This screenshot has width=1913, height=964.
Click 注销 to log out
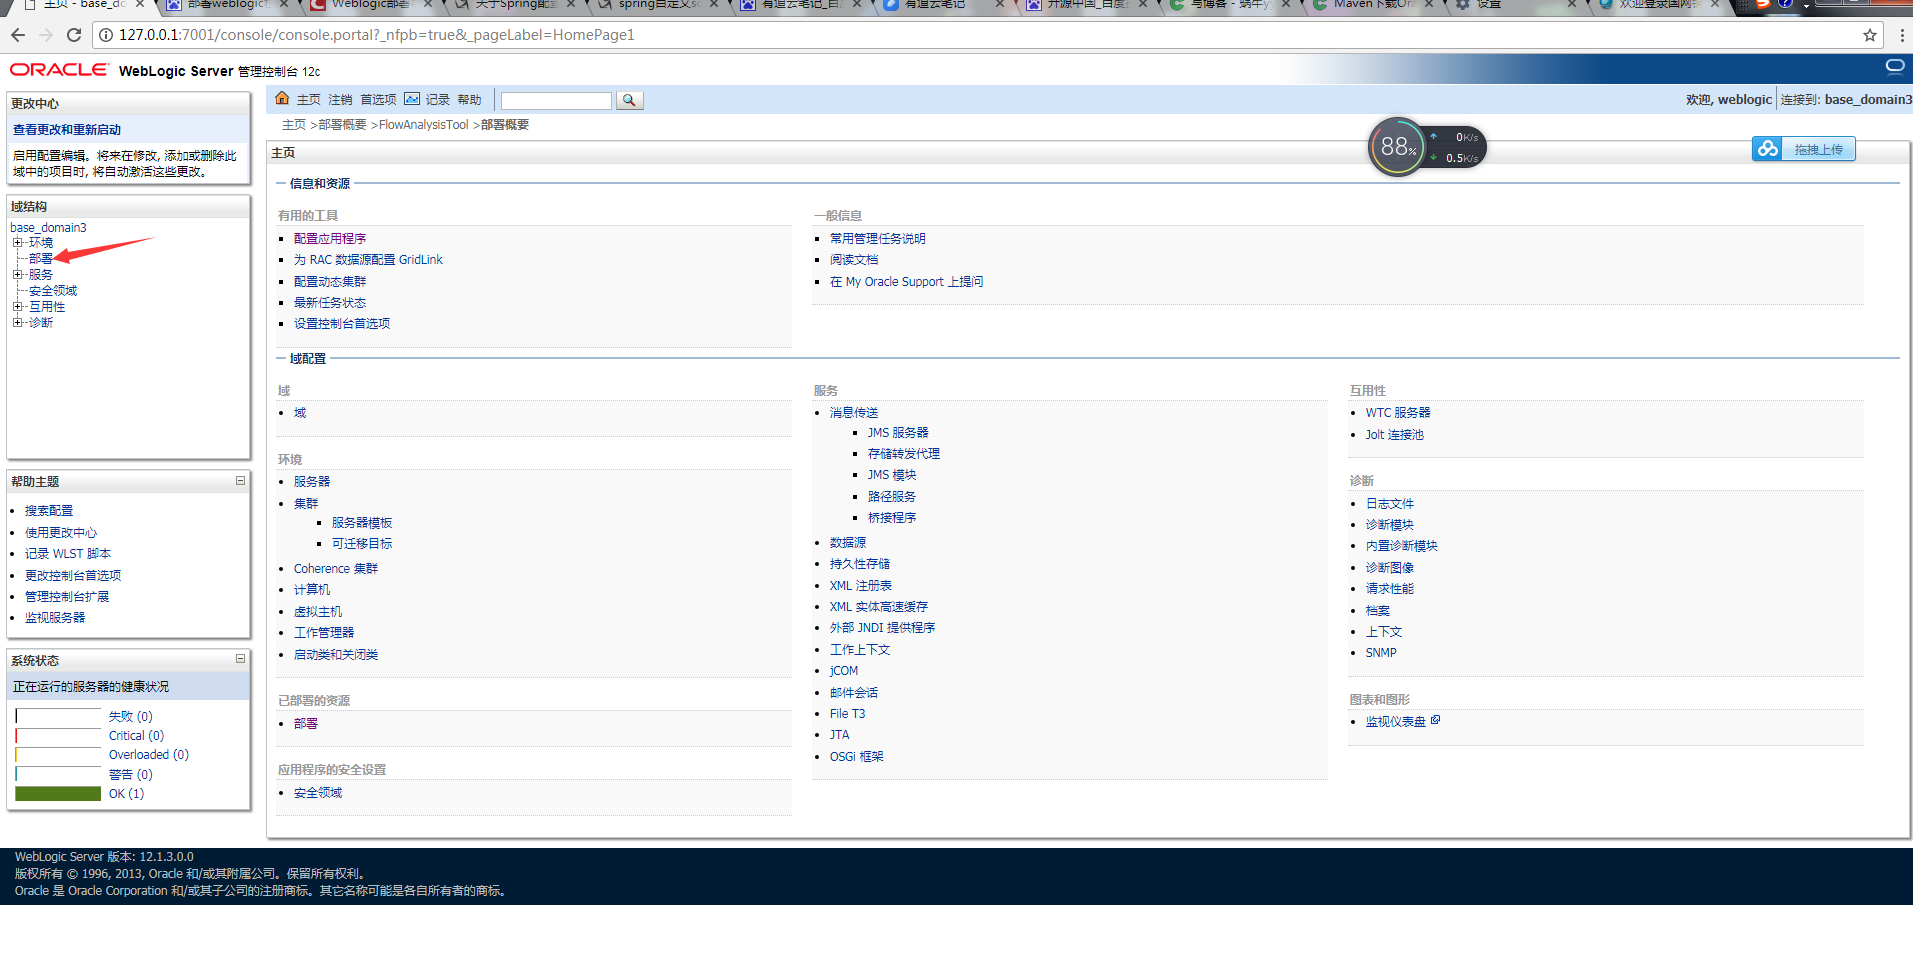click(x=340, y=100)
